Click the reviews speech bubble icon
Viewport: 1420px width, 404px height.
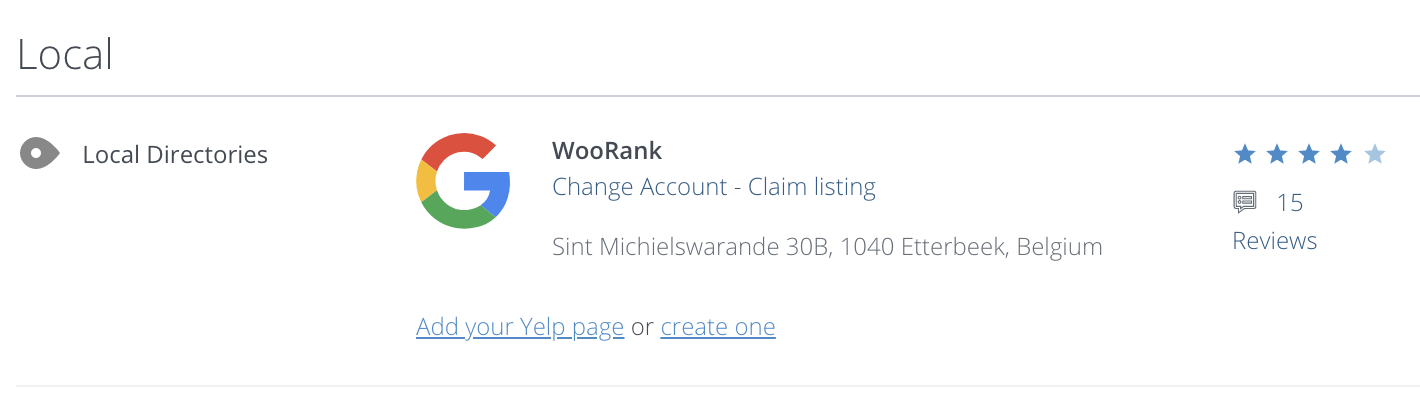(1244, 203)
